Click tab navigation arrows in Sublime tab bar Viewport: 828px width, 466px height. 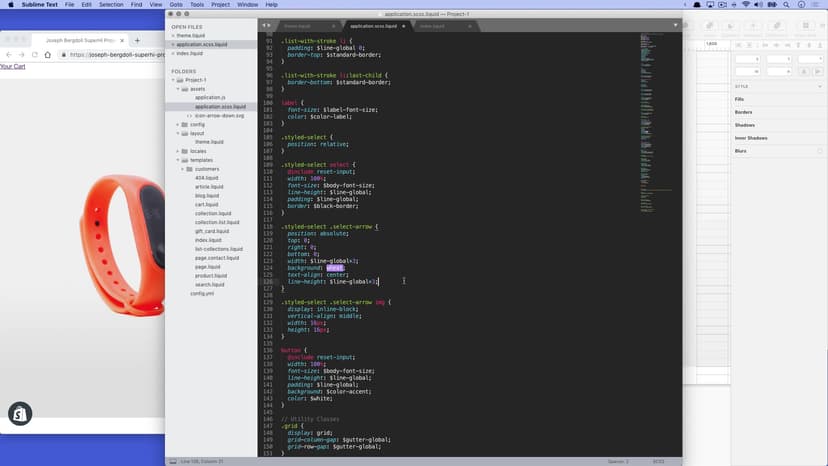(x=265, y=25)
